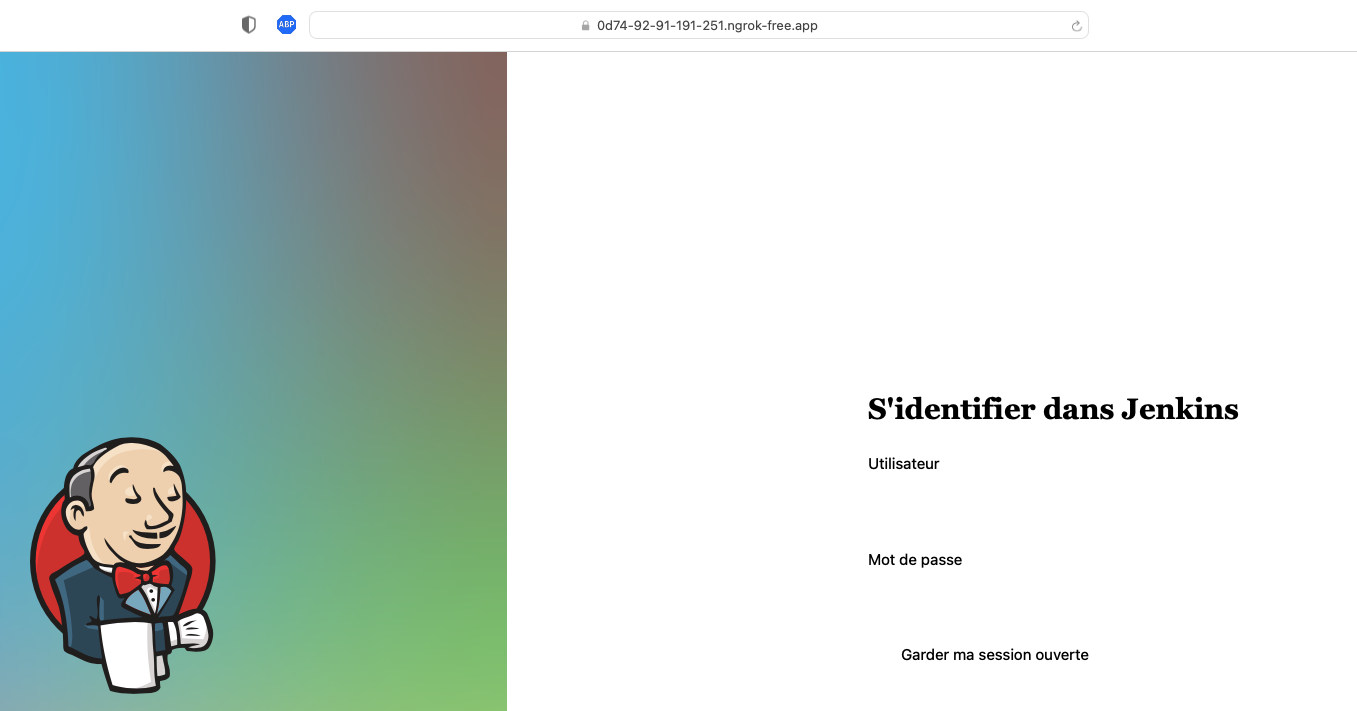This screenshot has height=711, width=1357.
Task: Click the Adblock Plus ABP extension icon
Action: [x=286, y=25]
